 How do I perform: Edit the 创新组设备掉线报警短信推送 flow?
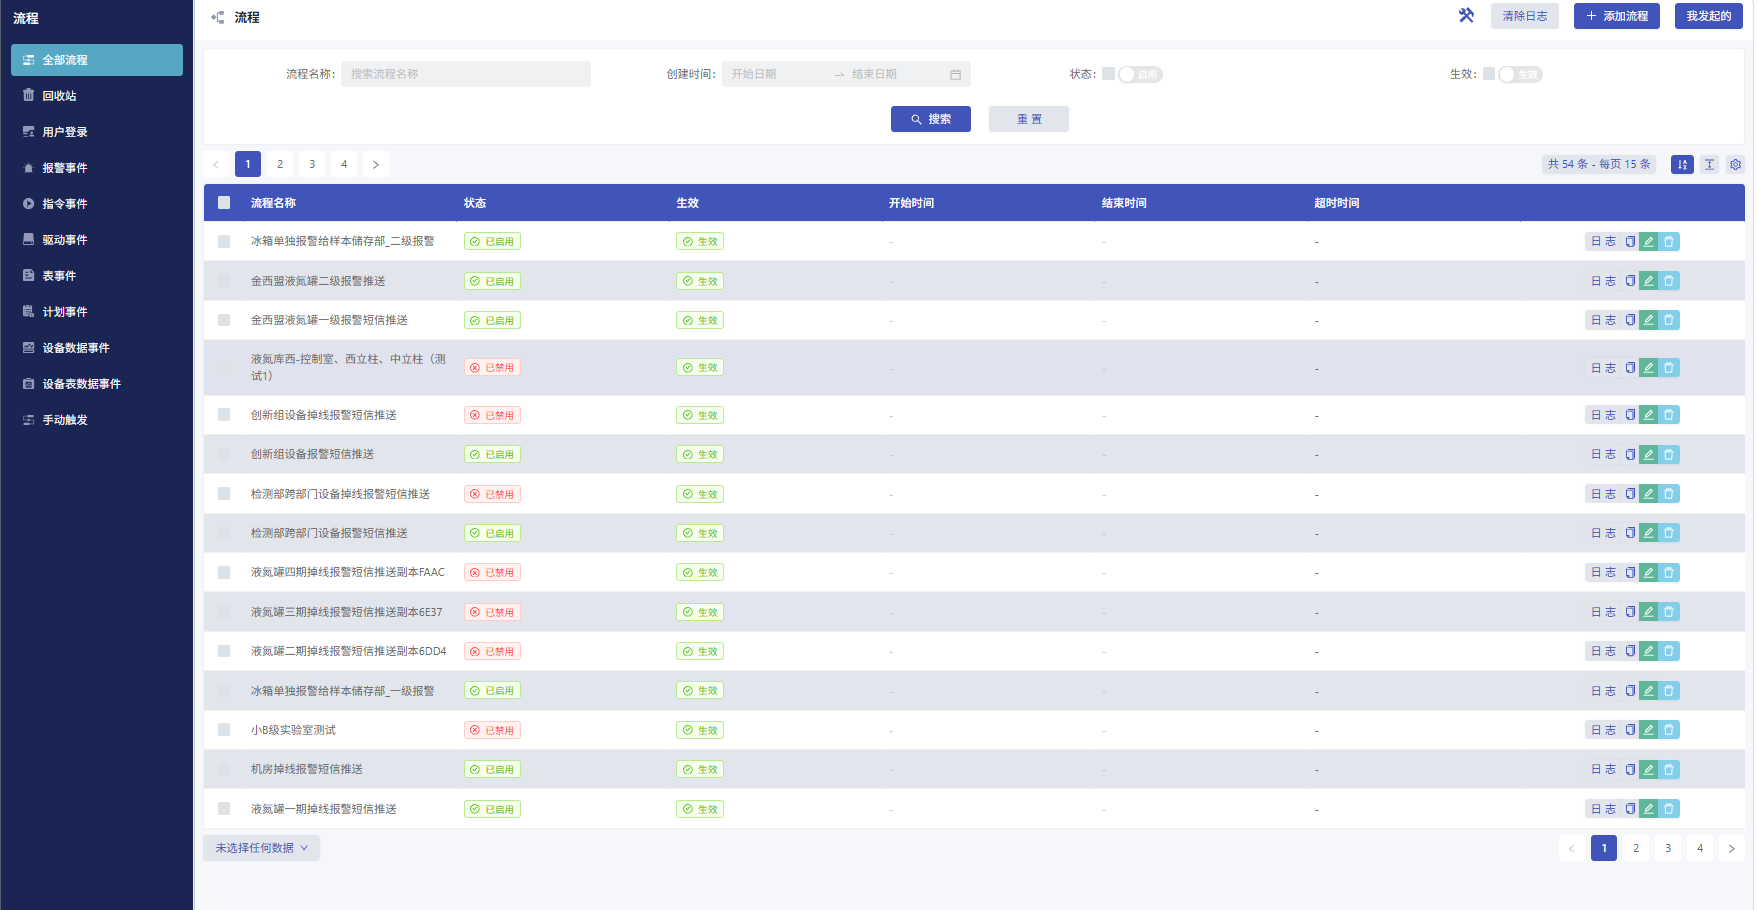click(1649, 415)
